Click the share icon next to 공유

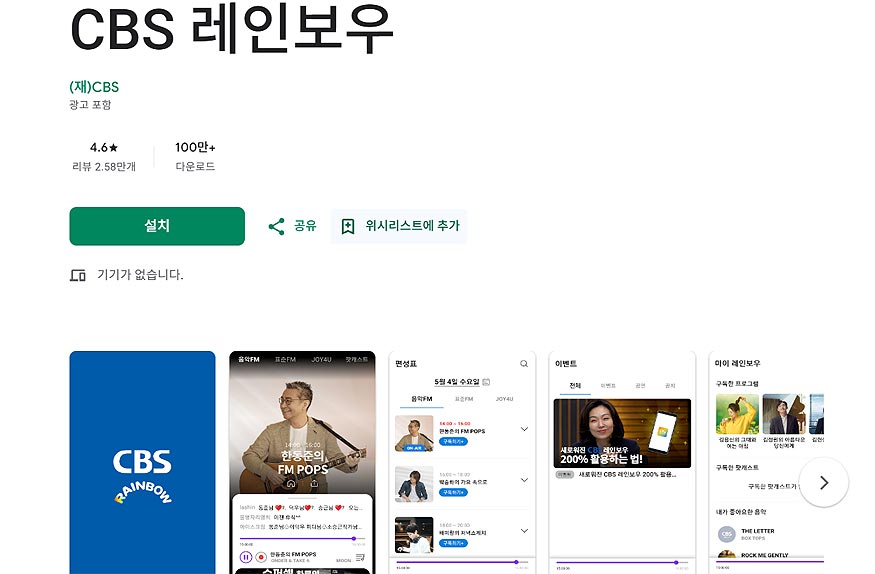click(x=276, y=226)
